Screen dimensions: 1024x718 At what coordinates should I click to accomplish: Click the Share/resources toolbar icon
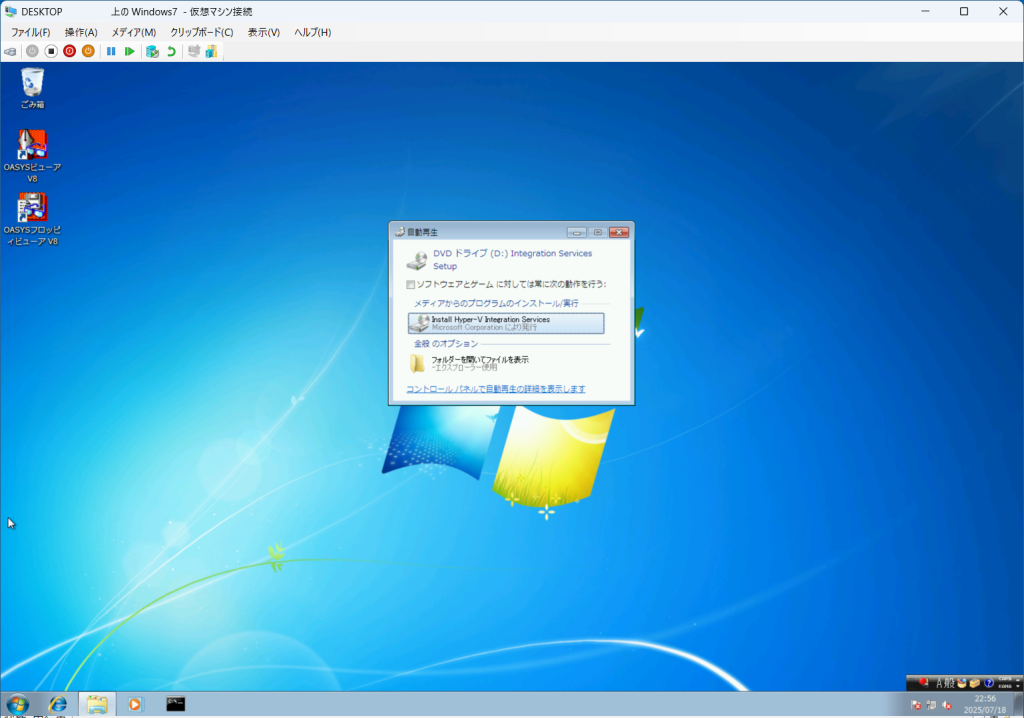click(211, 51)
